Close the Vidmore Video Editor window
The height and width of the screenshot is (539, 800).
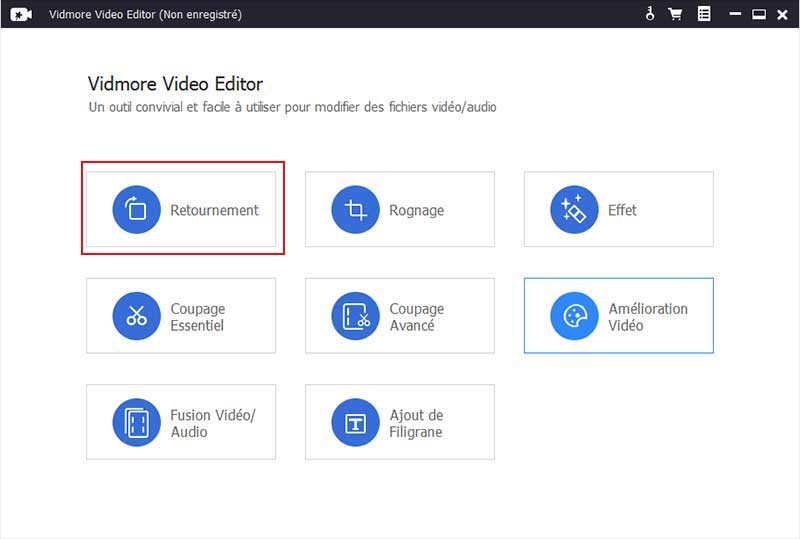tap(782, 14)
